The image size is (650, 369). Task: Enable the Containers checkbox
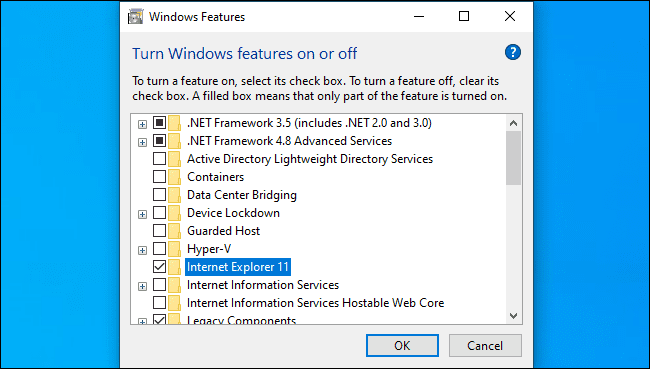pos(160,177)
